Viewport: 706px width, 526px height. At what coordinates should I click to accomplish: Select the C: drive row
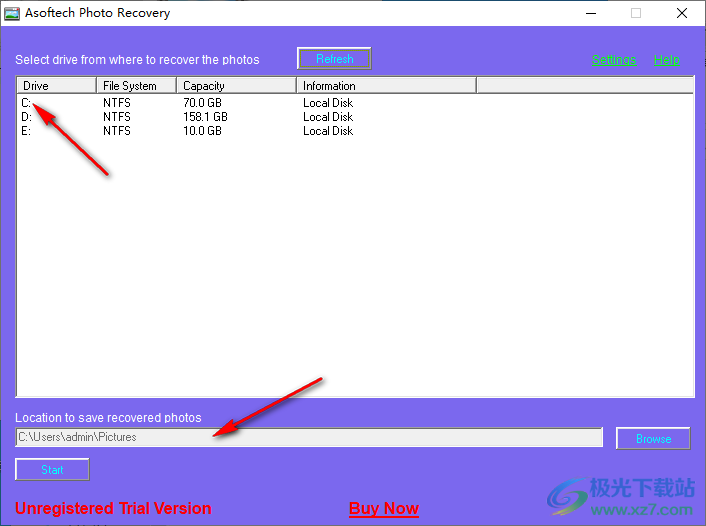pyautogui.click(x=355, y=103)
